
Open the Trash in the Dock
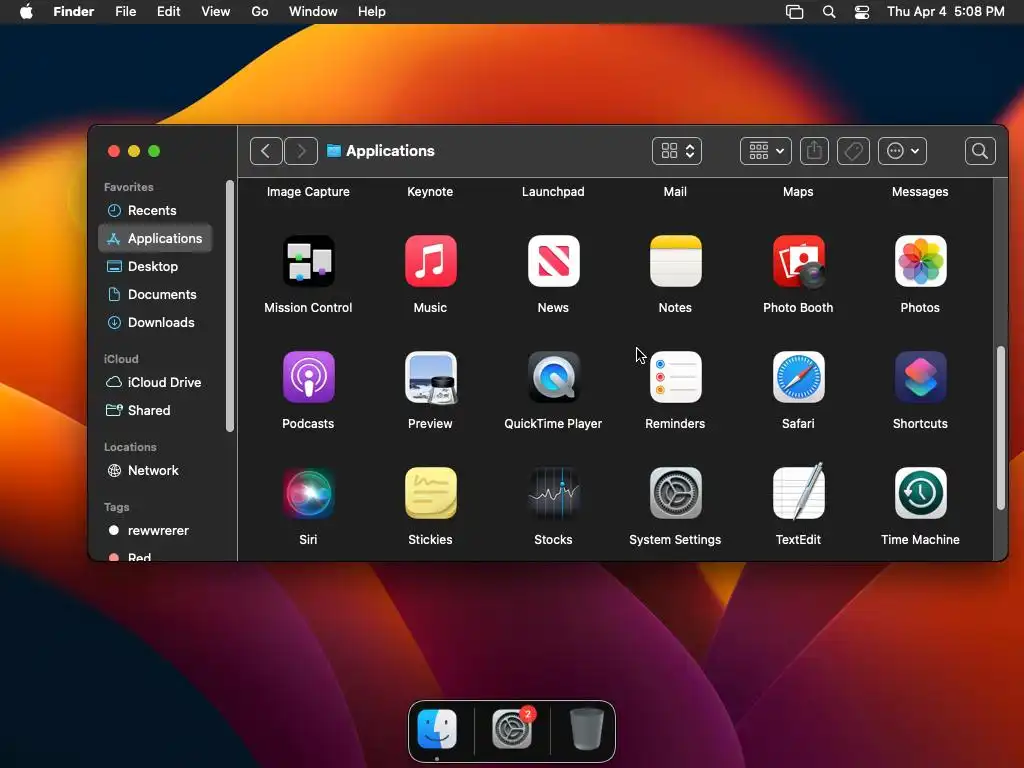586,729
